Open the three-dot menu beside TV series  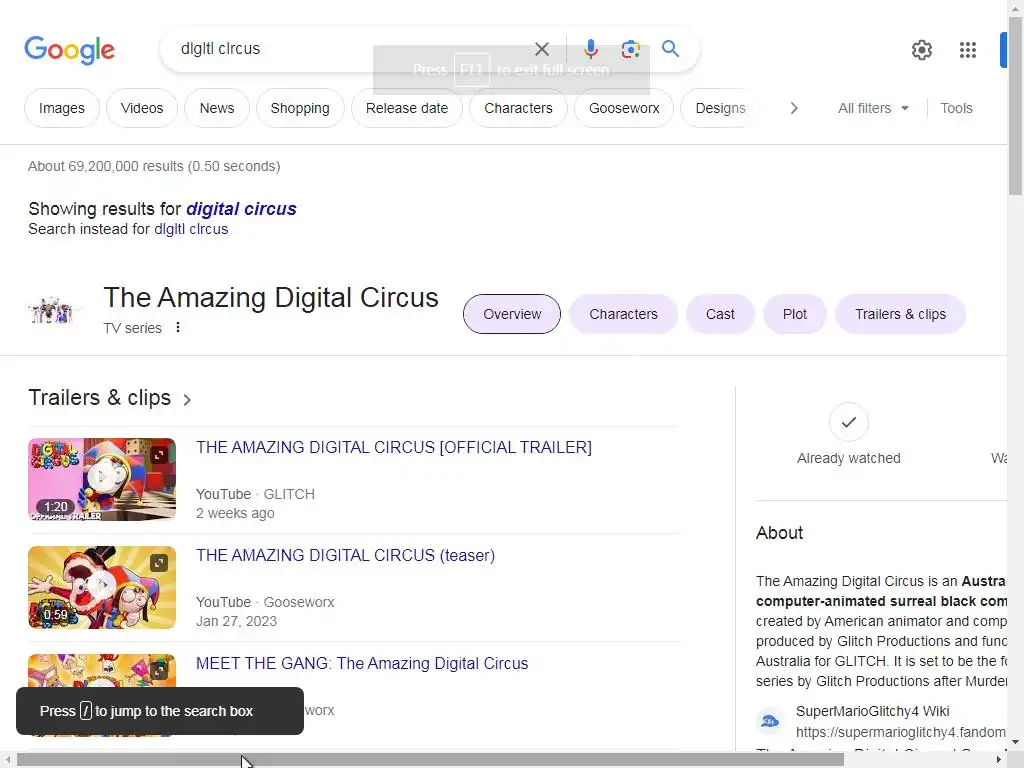click(x=178, y=327)
